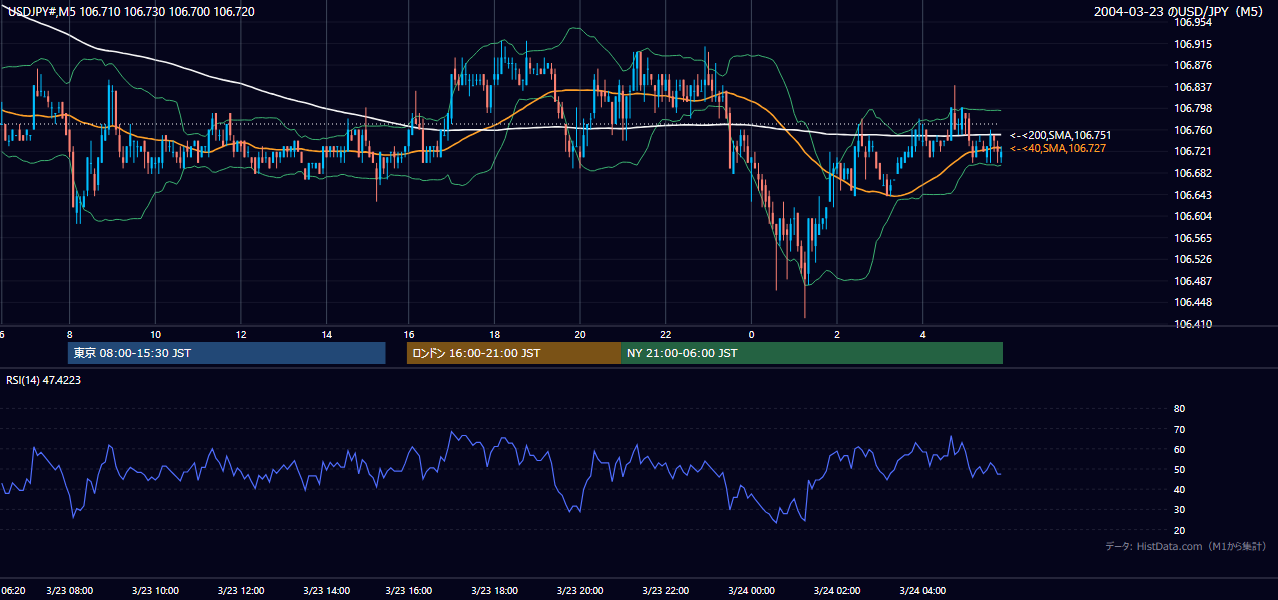This screenshot has width=1278, height=600.
Task: Click the RSI(14) 47.4223 indicator label
Action: pyautogui.click(x=44, y=380)
